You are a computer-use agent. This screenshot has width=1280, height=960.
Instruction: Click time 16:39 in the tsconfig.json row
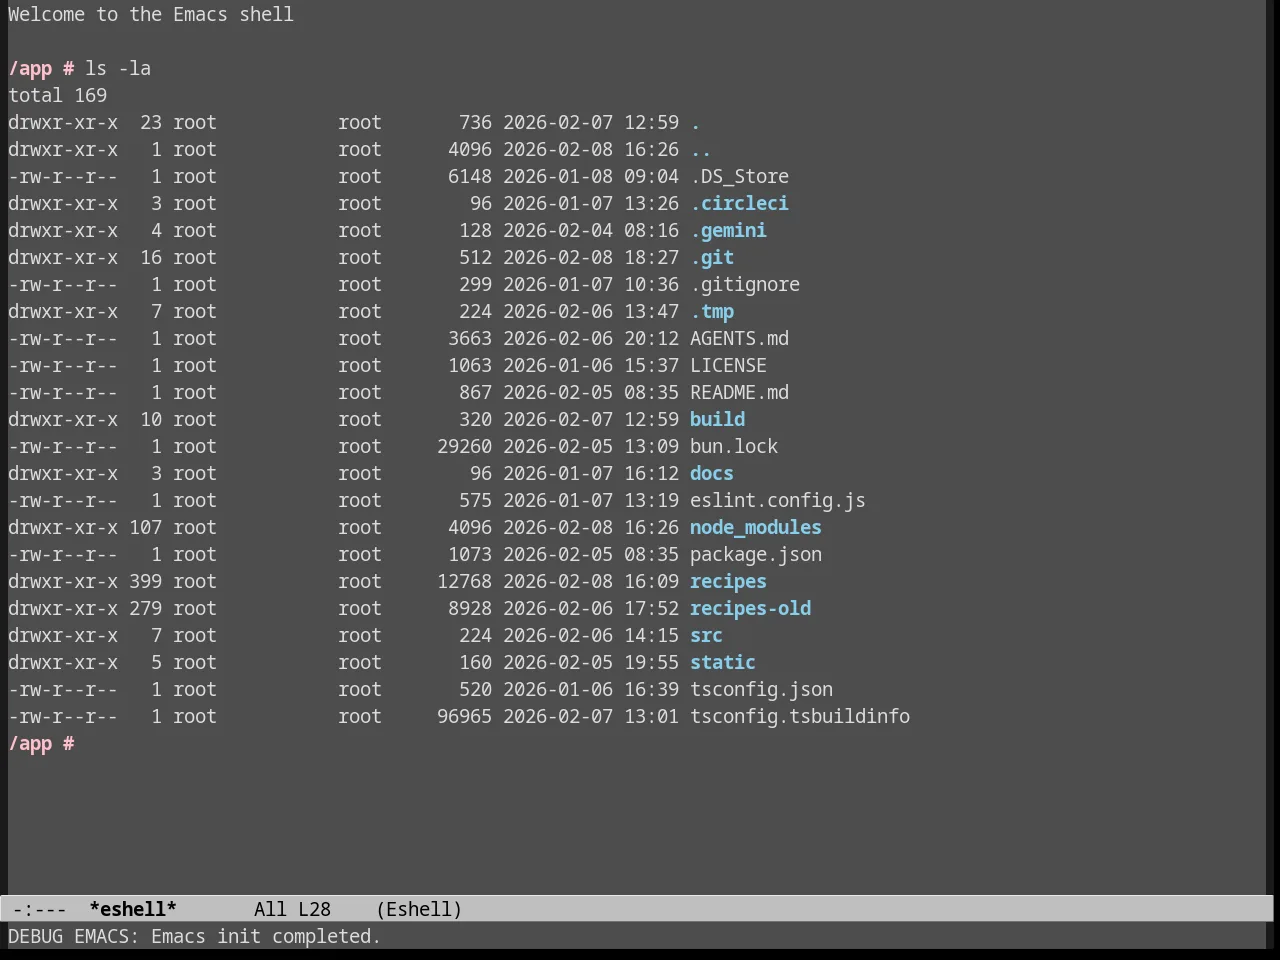(651, 689)
